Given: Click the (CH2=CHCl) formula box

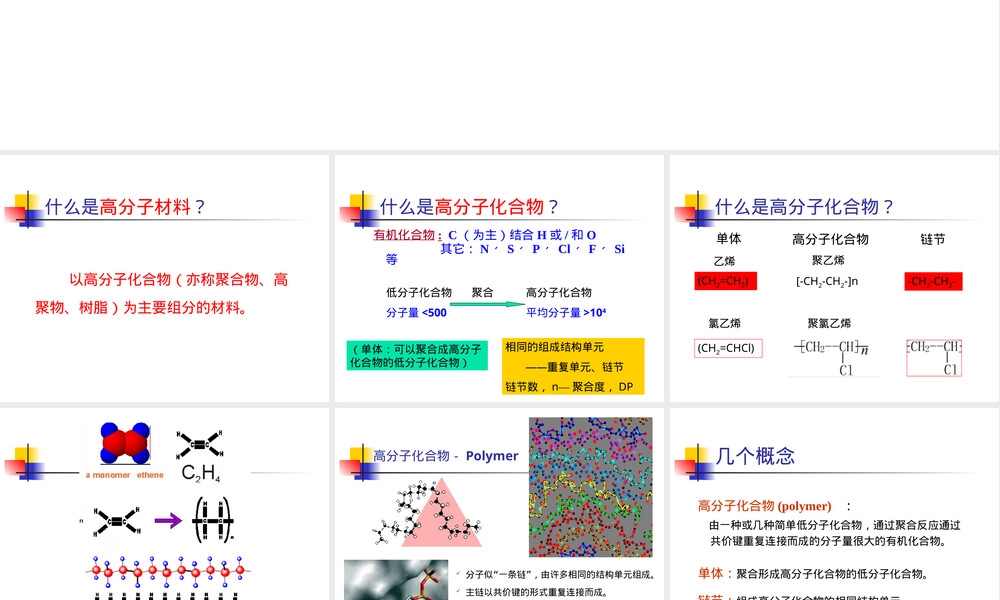Looking at the screenshot, I should pyautogui.click(x=728, y=348).
